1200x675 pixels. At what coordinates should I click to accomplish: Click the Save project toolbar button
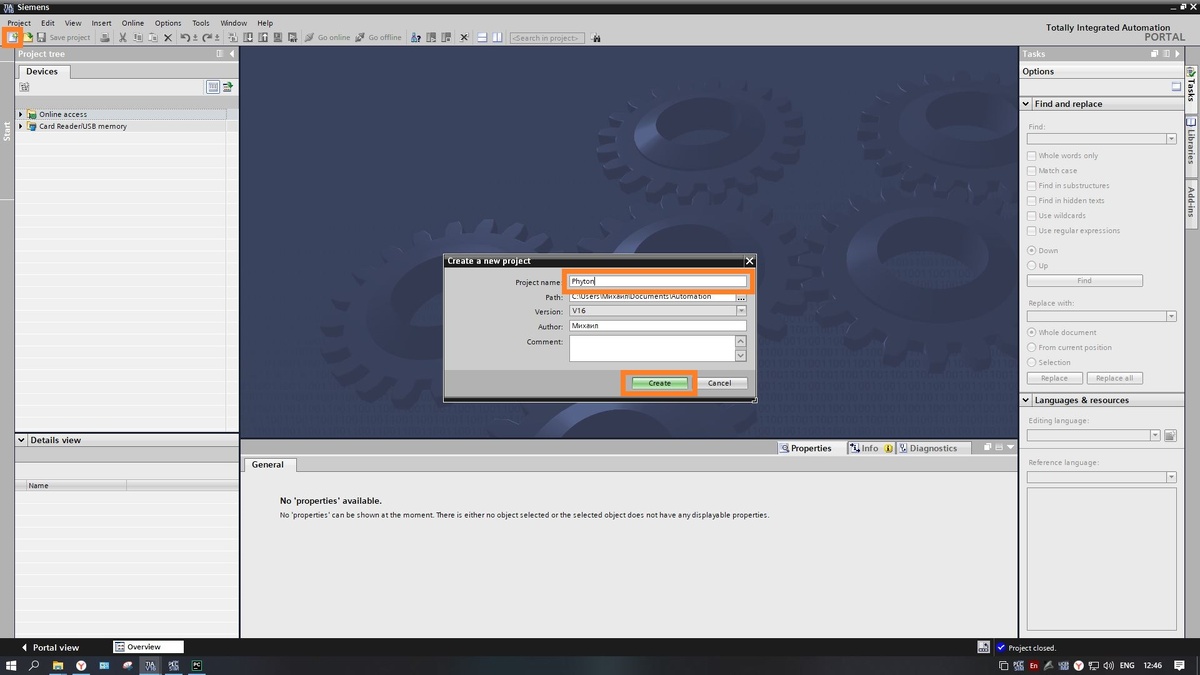pyautogui.click(x=63, y=37)
